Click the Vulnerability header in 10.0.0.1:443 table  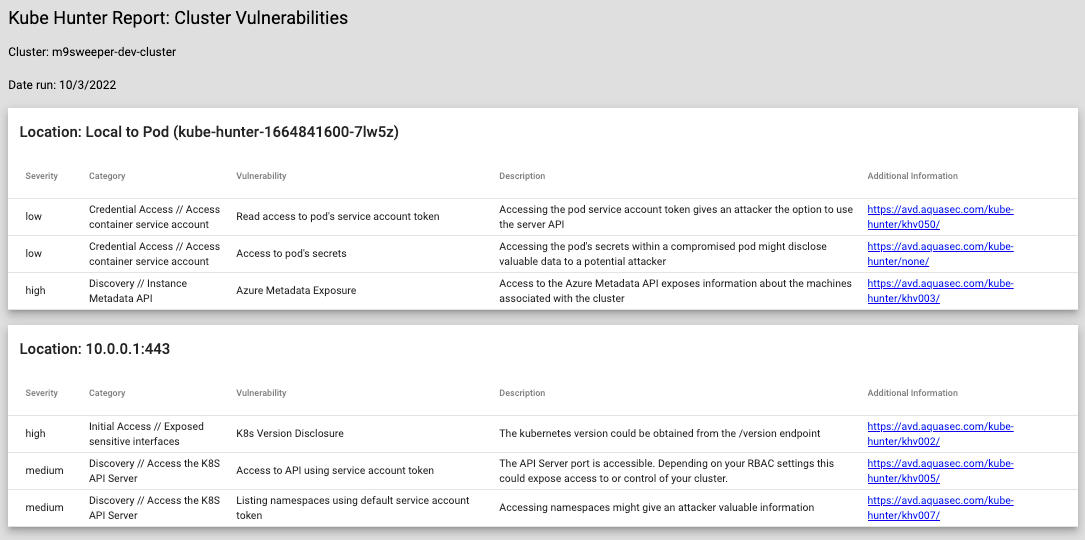pos(261,393)
